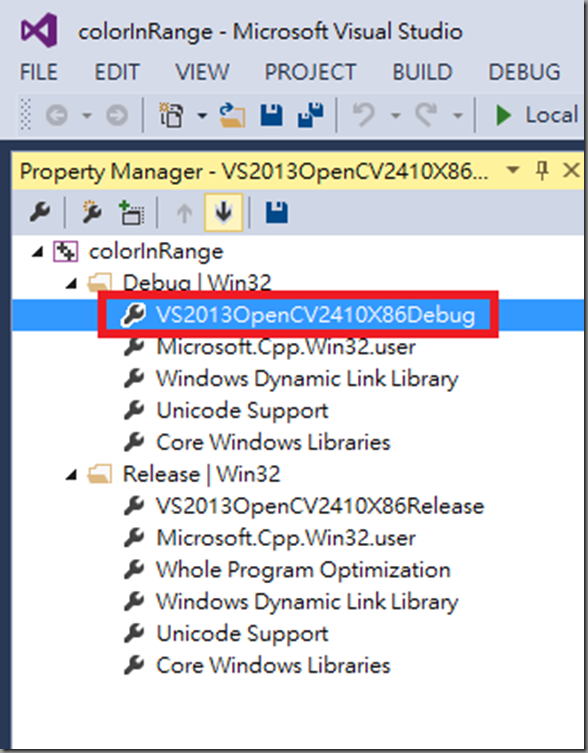Viewport: 588px width, 753px height.
Task: Click the Save All icon
Action: coord(311,115)
